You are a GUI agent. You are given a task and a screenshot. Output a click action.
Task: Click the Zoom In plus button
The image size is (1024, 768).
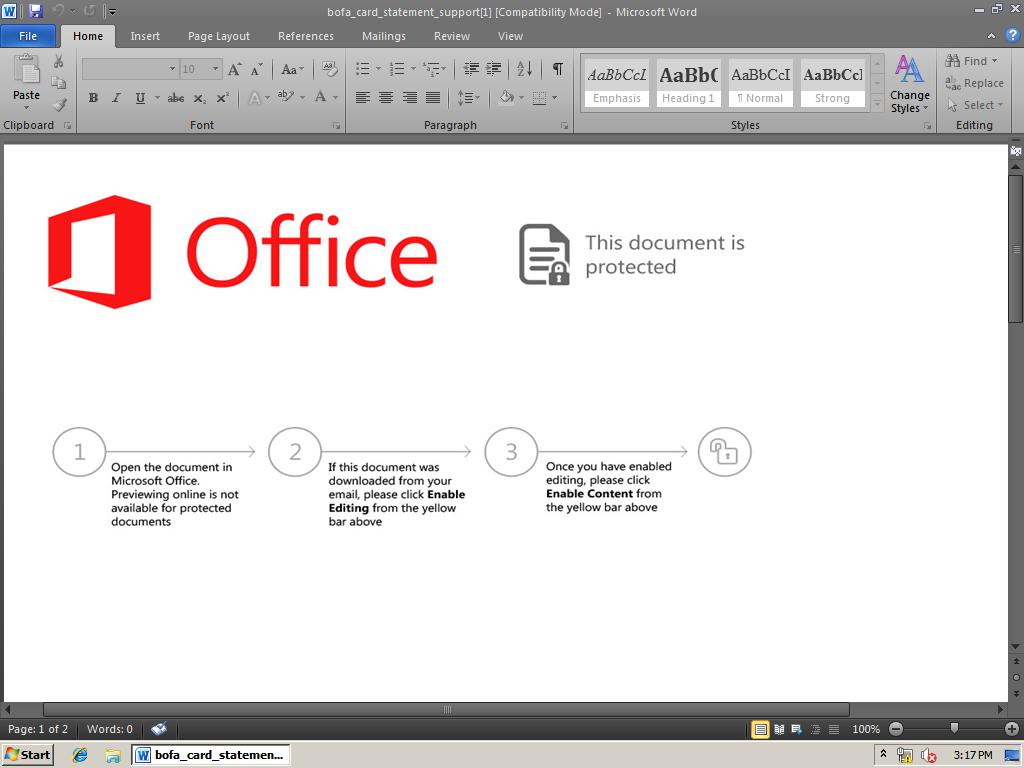[x=1012, y=729]
